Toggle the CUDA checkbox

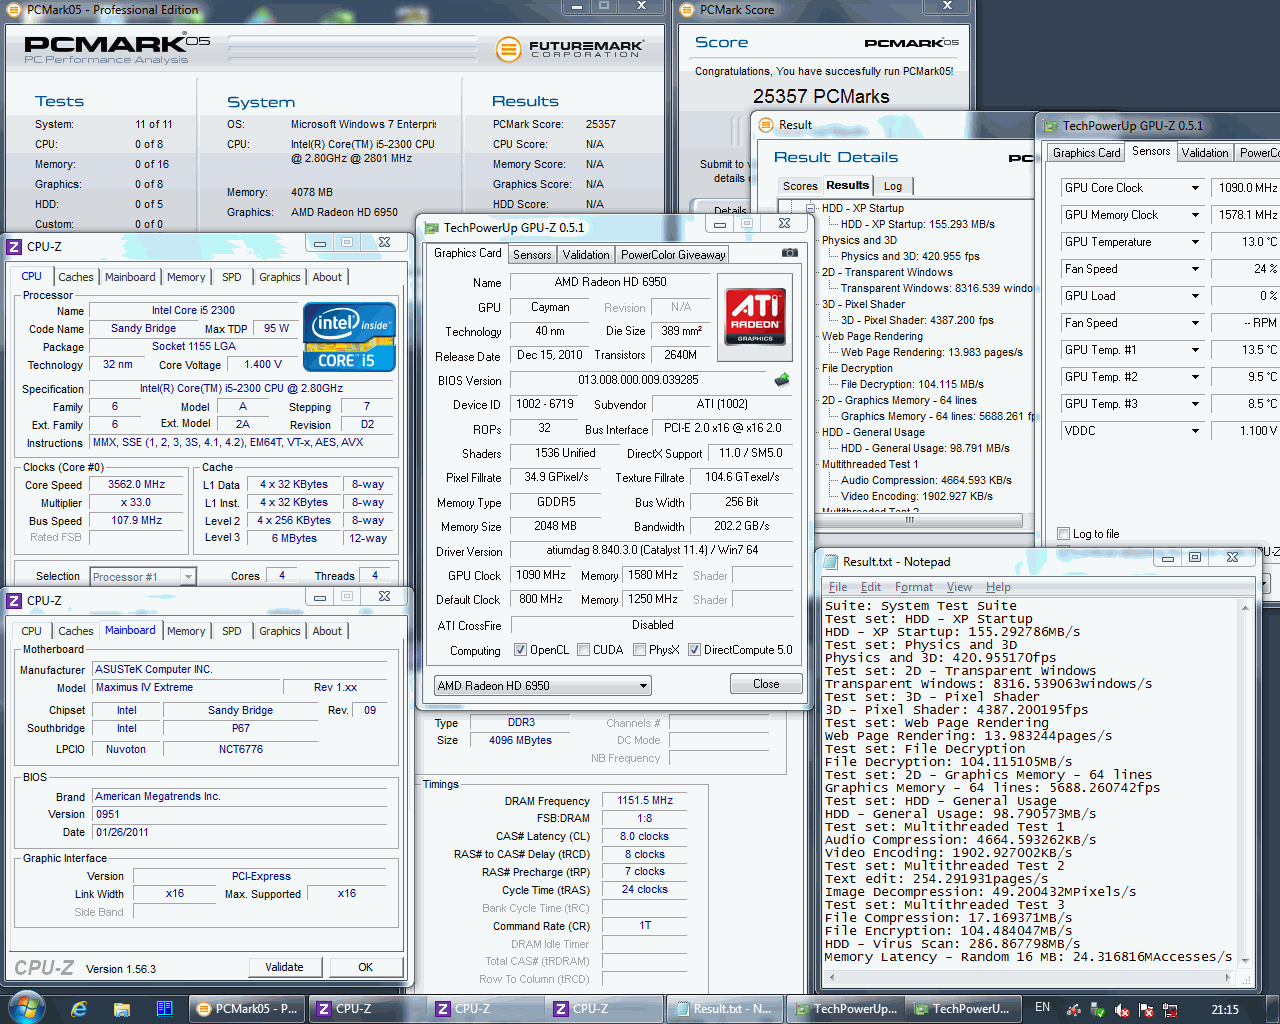pyautogui.click(x=583, y=650)
